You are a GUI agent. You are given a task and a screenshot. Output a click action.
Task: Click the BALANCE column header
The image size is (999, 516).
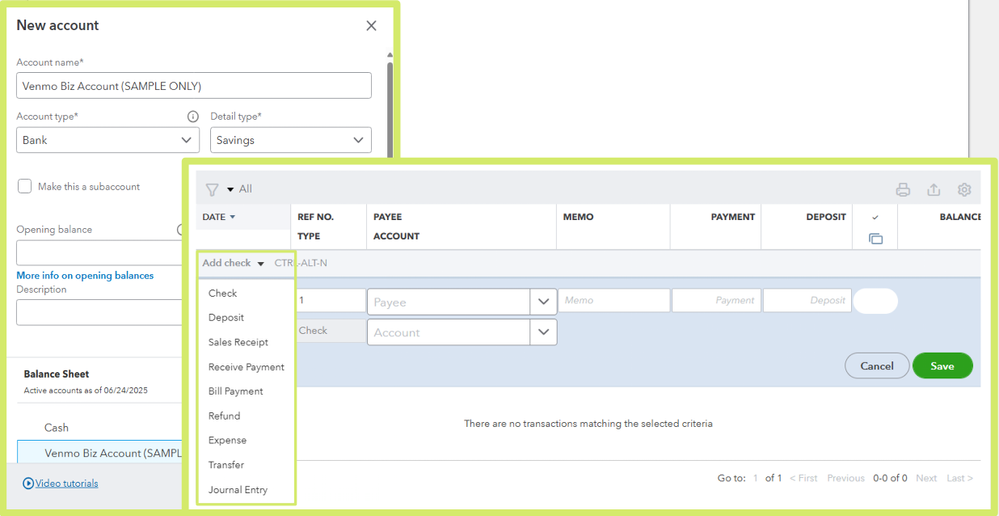(960, 217)
